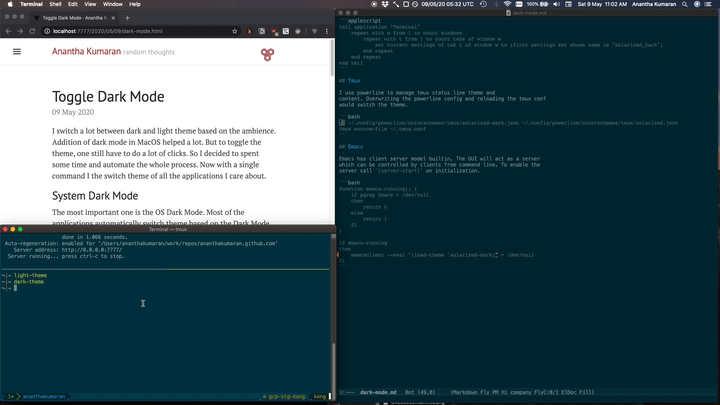Open the blog hamburger menu

17,51
